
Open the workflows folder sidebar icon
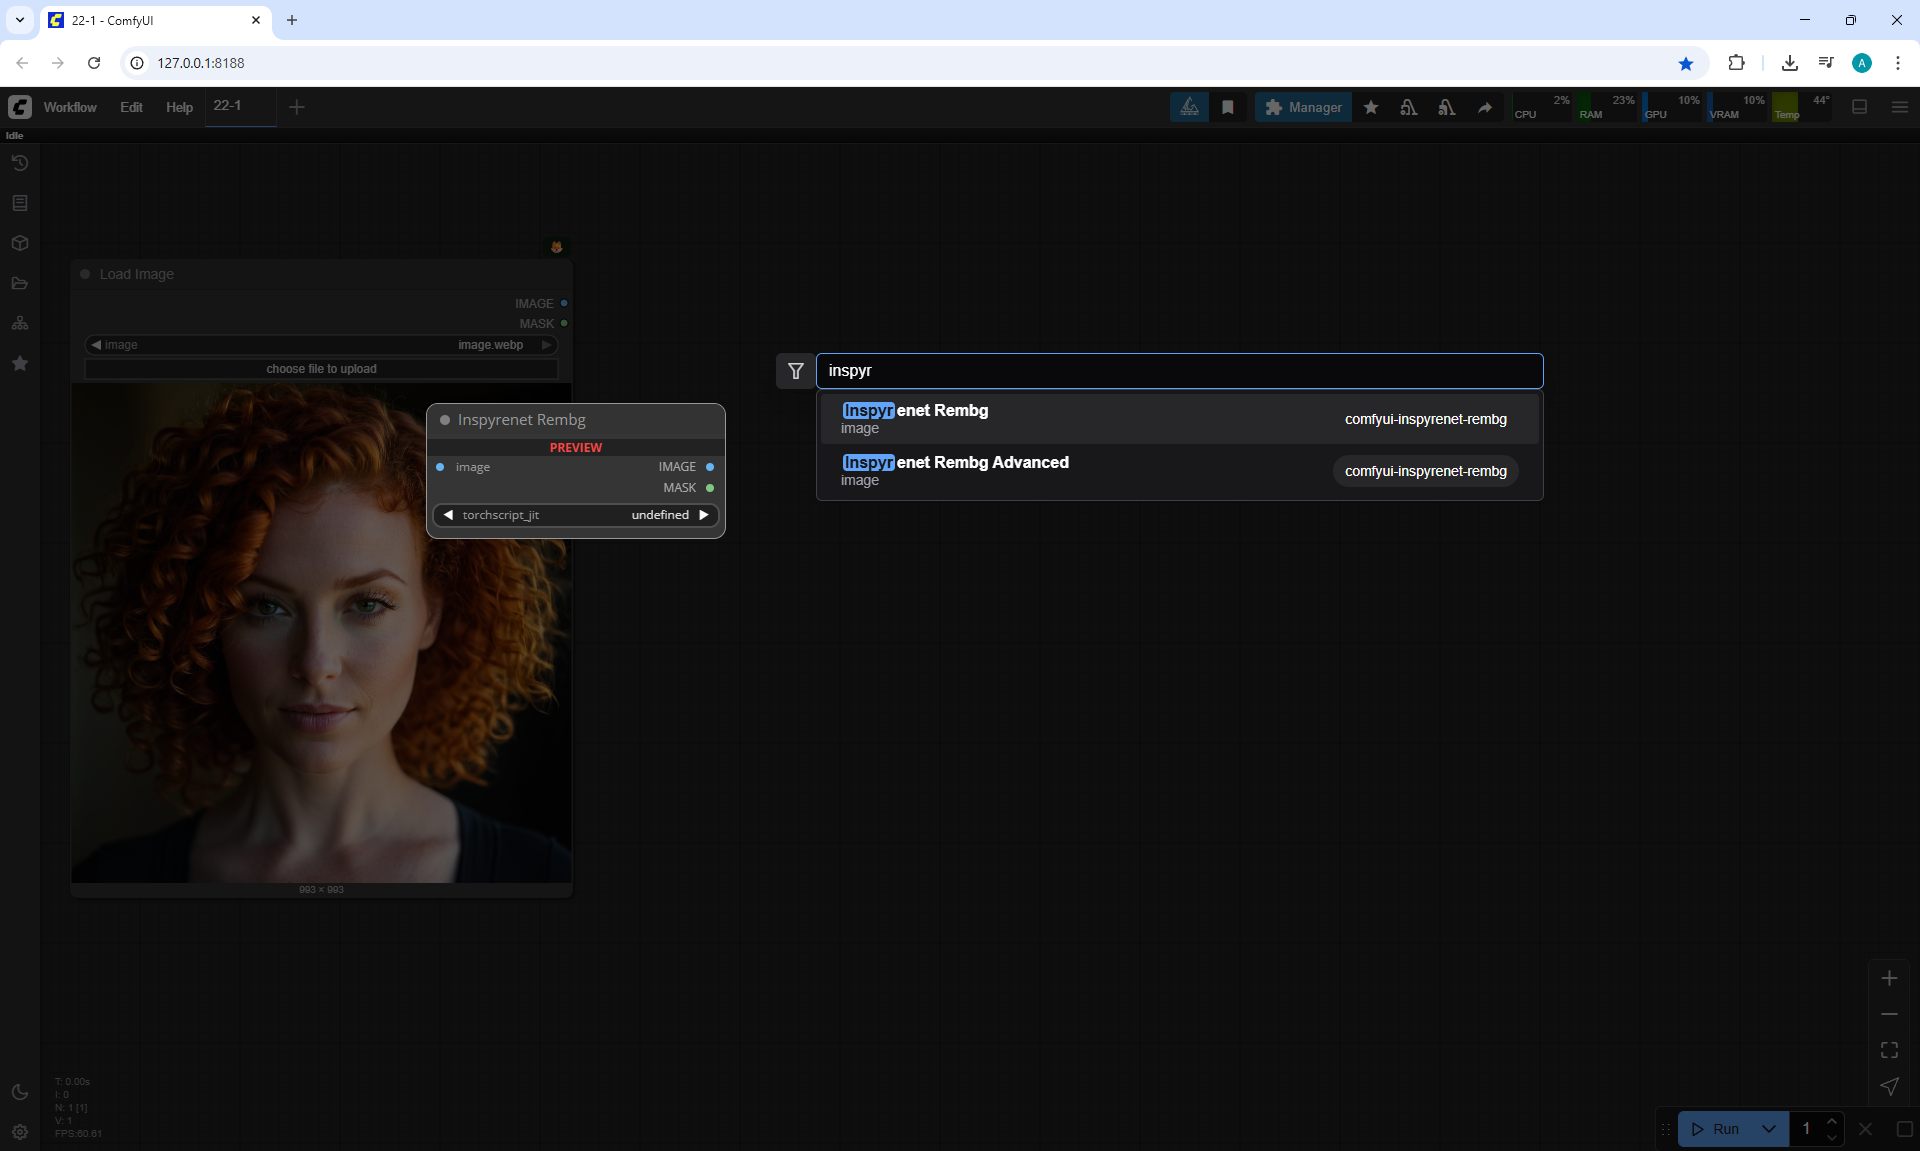(x=20, y=283)
